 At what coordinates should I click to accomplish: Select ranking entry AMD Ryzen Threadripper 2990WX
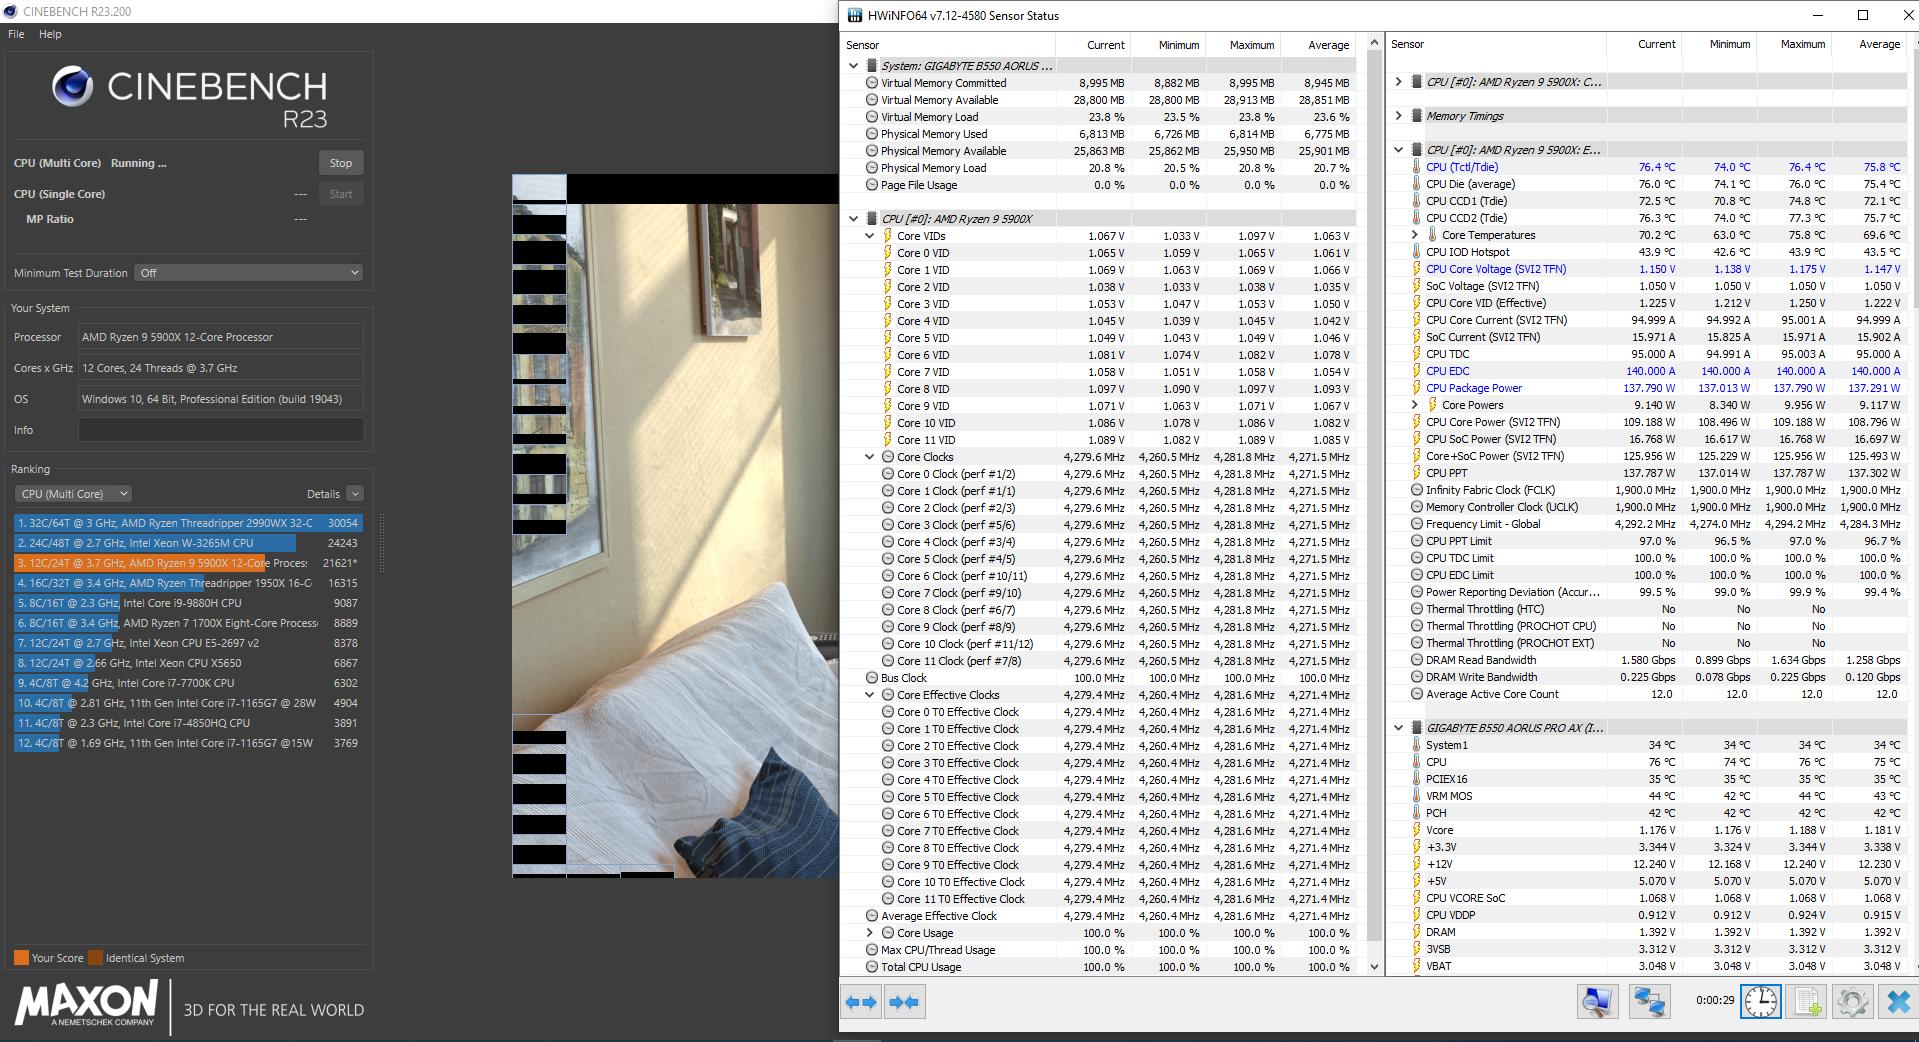[x=188, y=523]
